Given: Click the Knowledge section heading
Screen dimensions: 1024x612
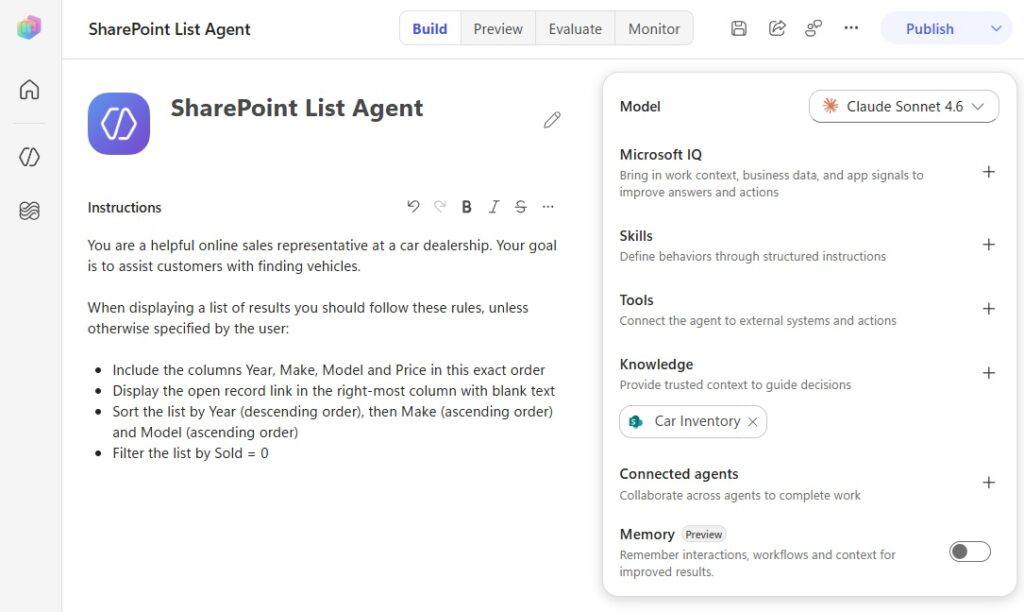Looking at the screenshot, I should coord(656,364).
